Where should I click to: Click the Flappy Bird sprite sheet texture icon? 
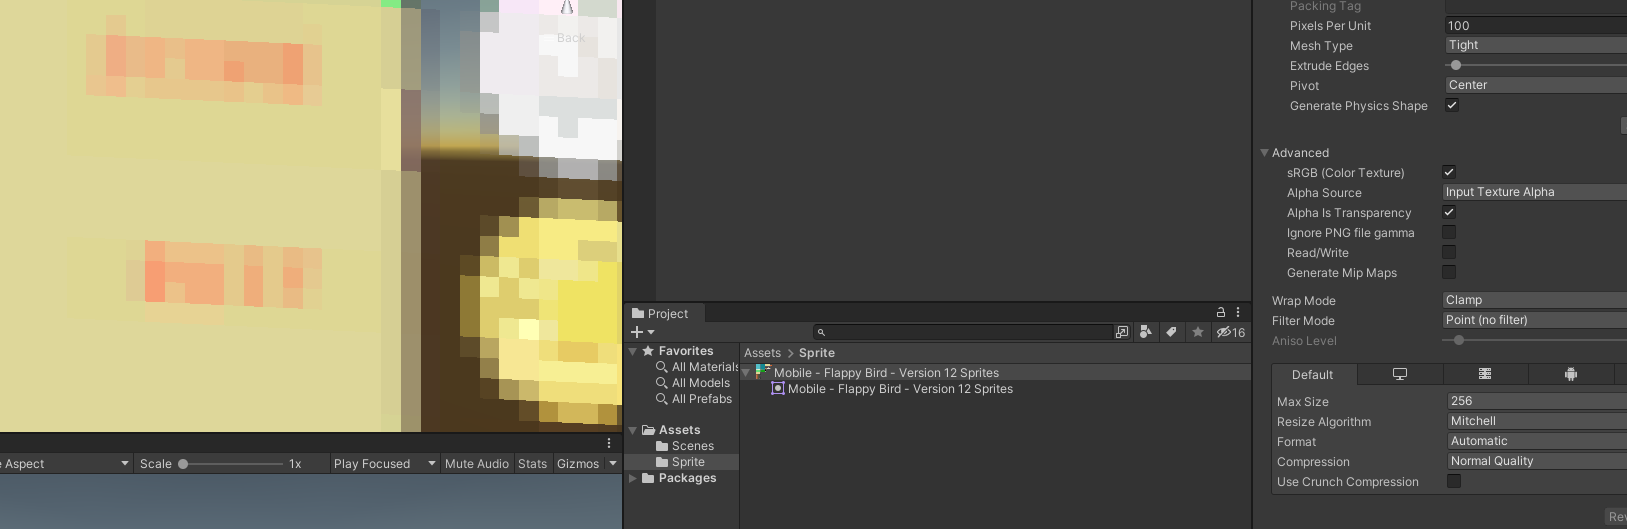click(763, 372)
